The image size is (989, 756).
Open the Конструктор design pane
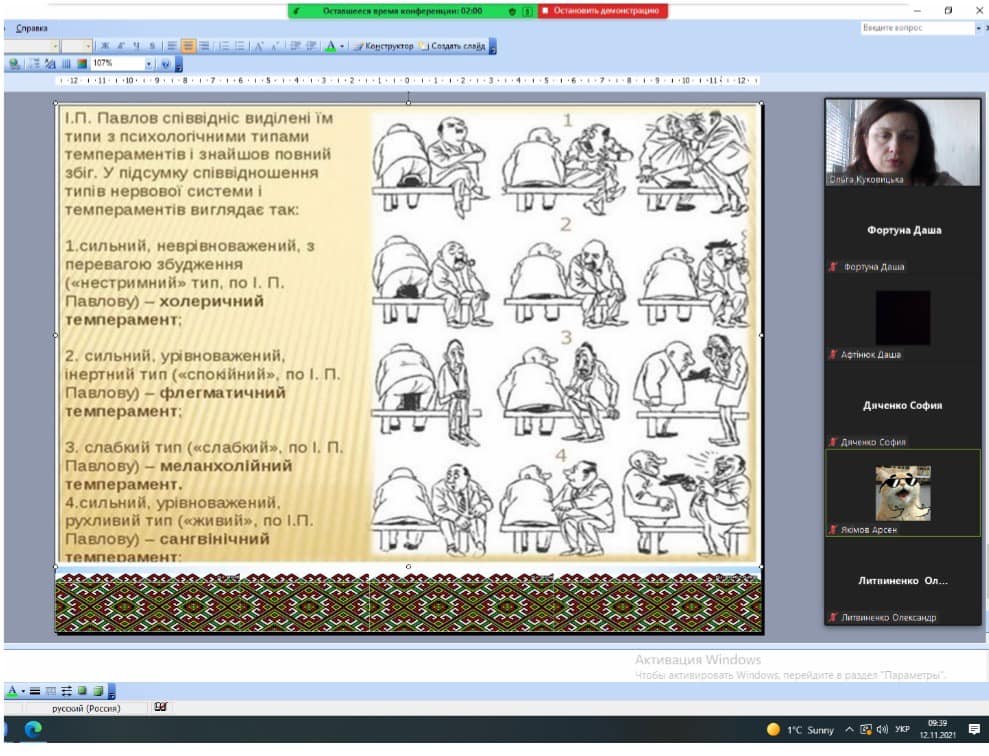point(383,46)
